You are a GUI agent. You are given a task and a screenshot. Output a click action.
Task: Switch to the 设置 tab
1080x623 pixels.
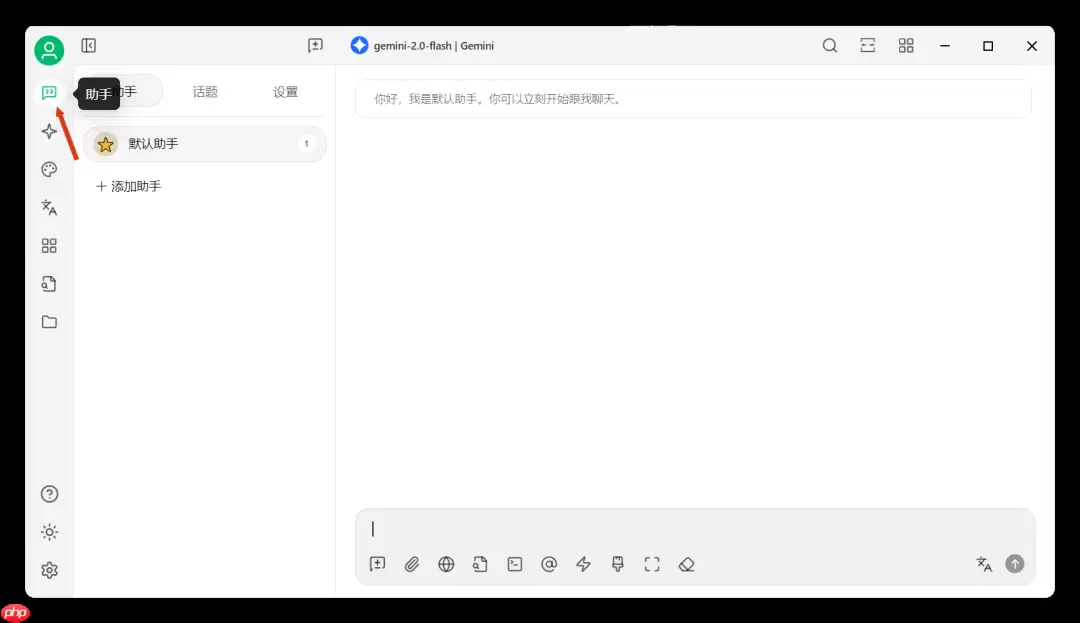tap(285, 91)
